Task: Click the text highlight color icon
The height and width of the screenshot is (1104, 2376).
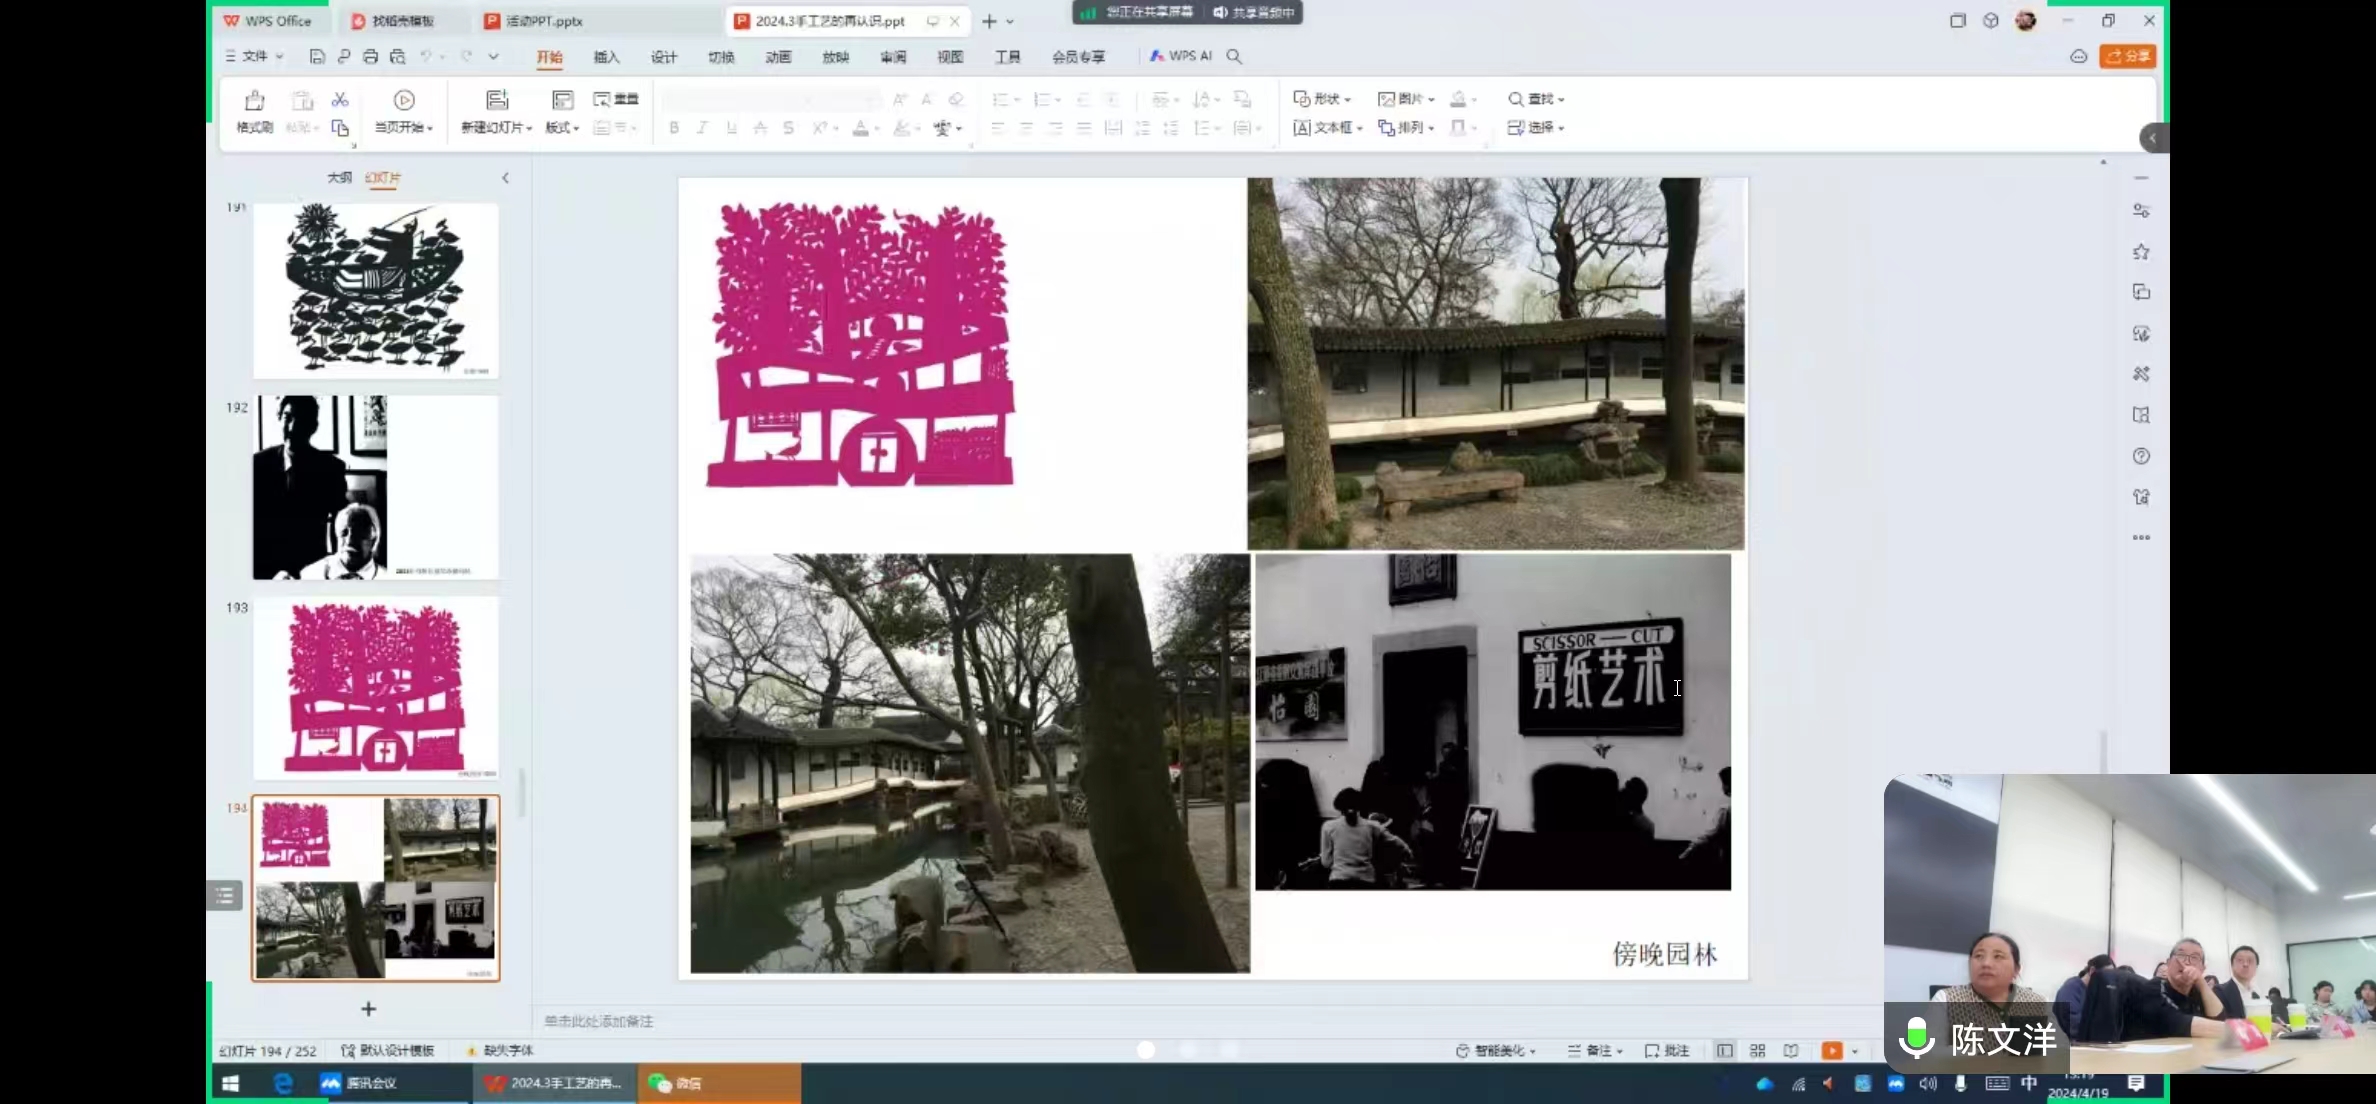Action: tap(902, 128)
